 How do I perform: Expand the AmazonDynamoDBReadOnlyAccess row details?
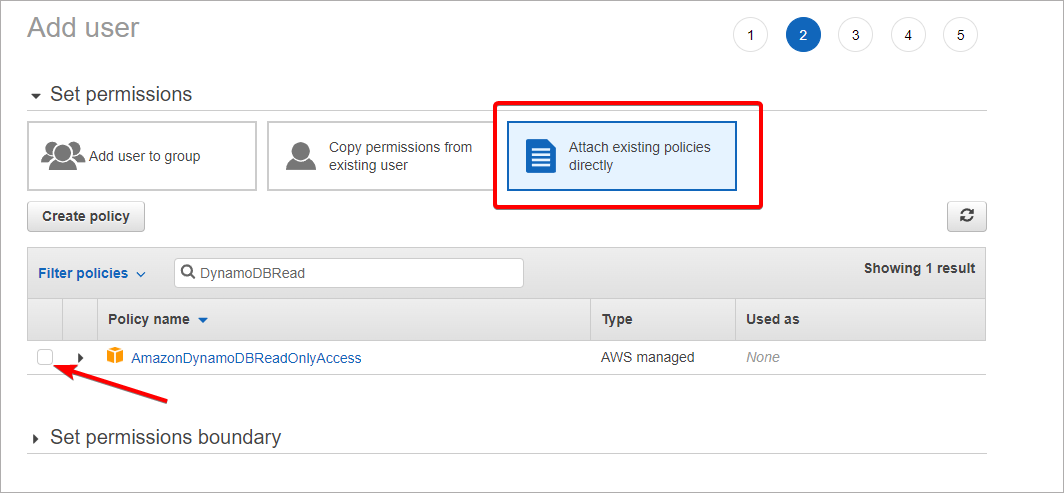point(80,358)
